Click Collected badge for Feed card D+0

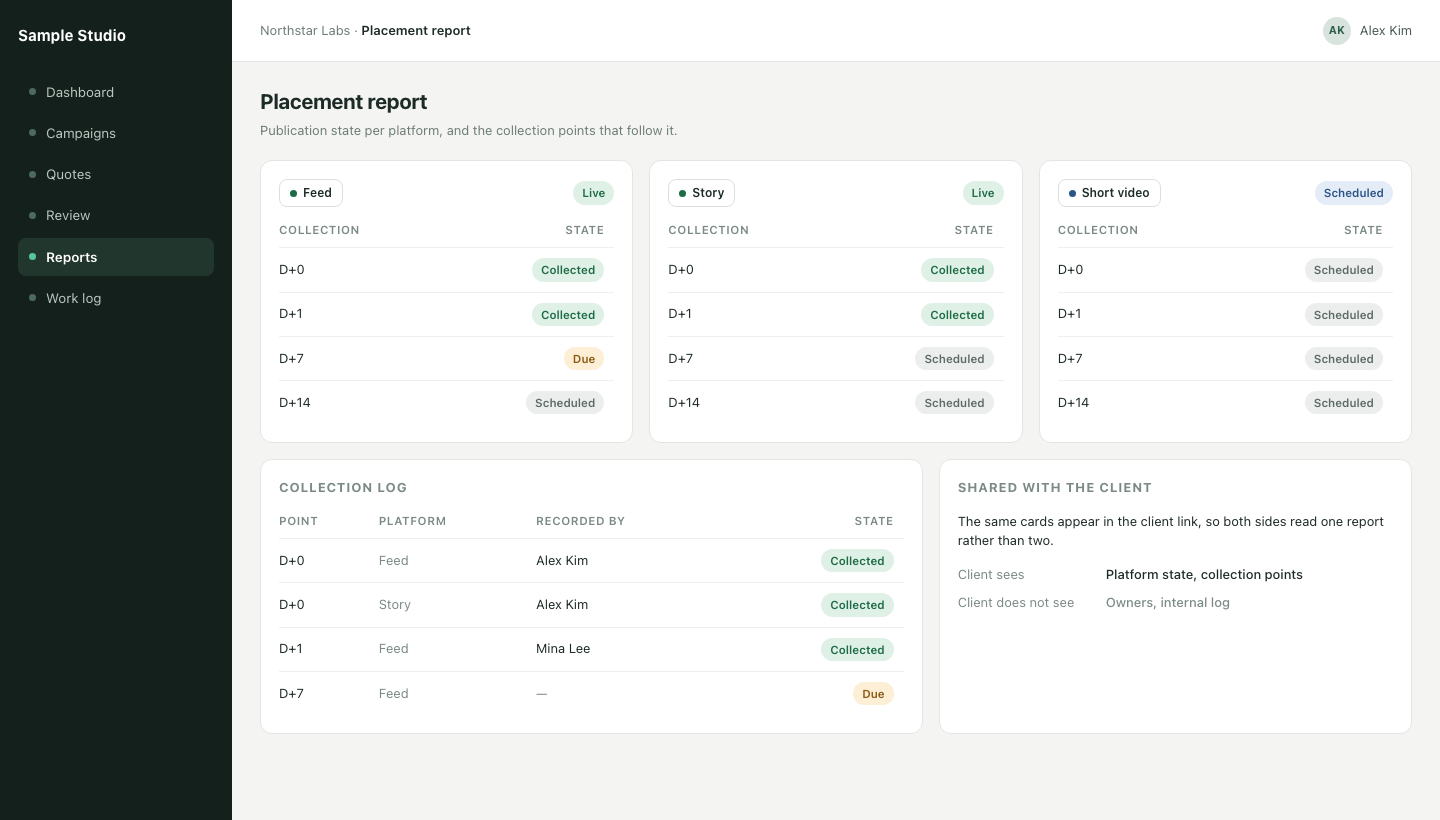568,270
